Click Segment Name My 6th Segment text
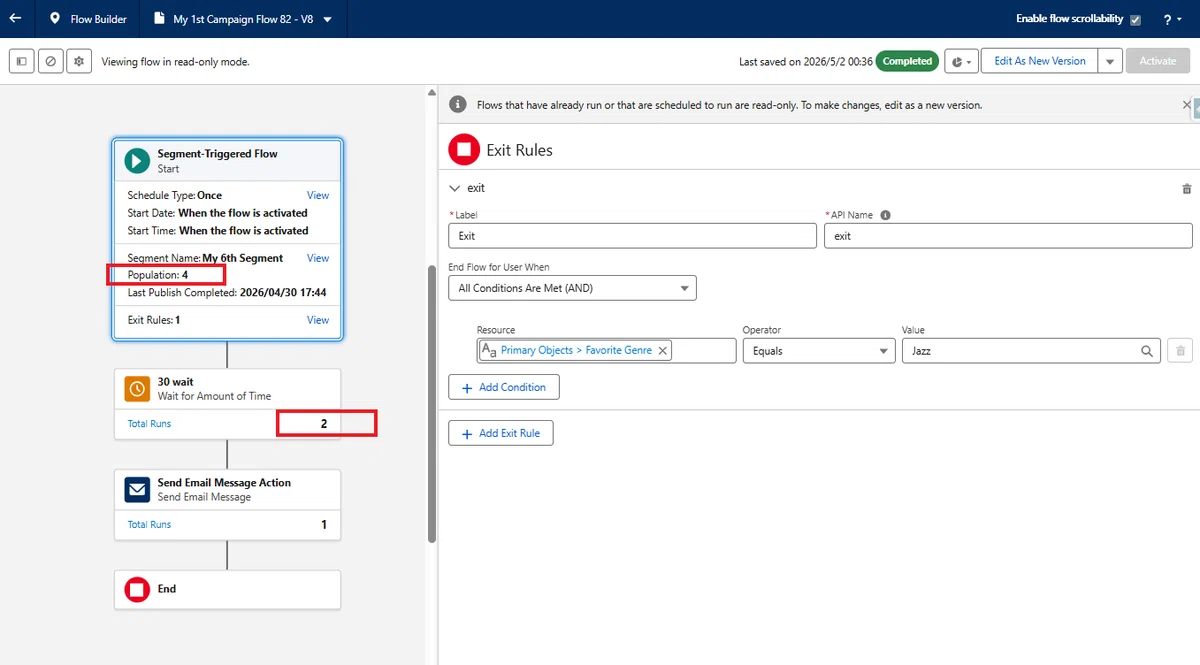 205,258
